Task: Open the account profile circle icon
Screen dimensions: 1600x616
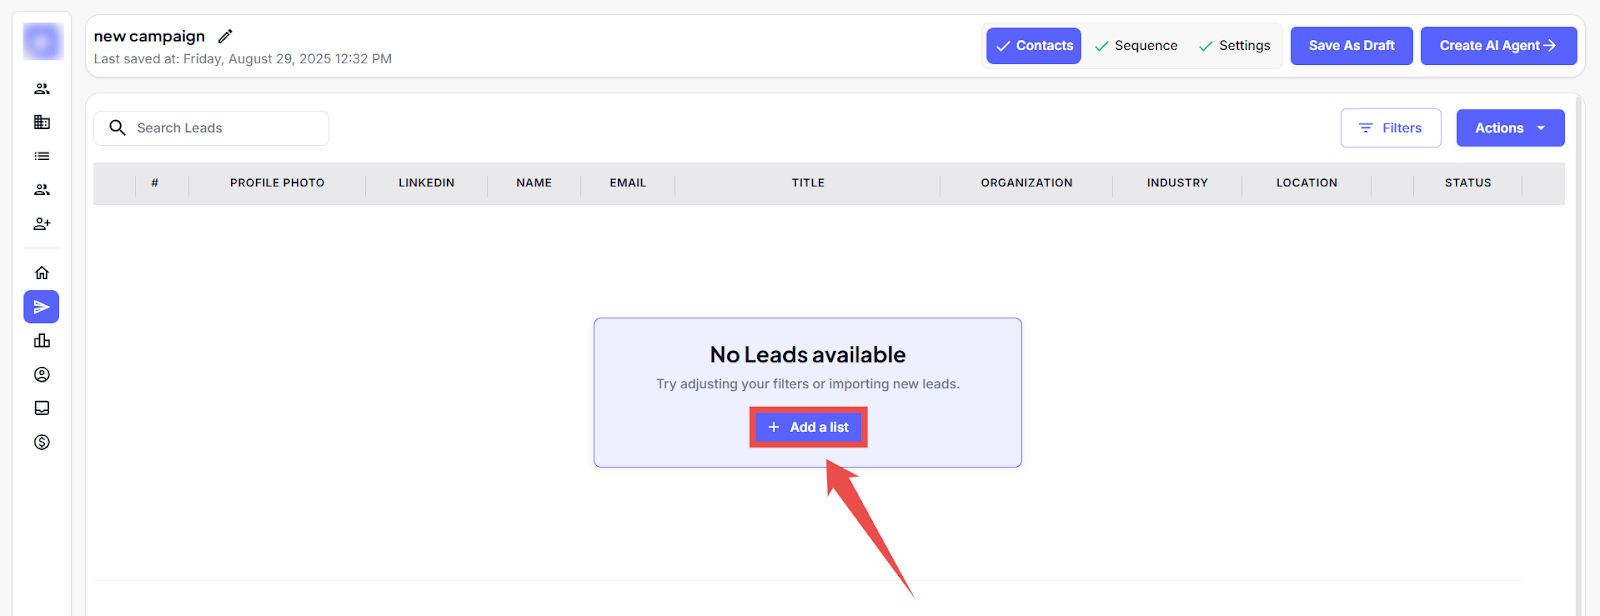Action: pos(42,375)
